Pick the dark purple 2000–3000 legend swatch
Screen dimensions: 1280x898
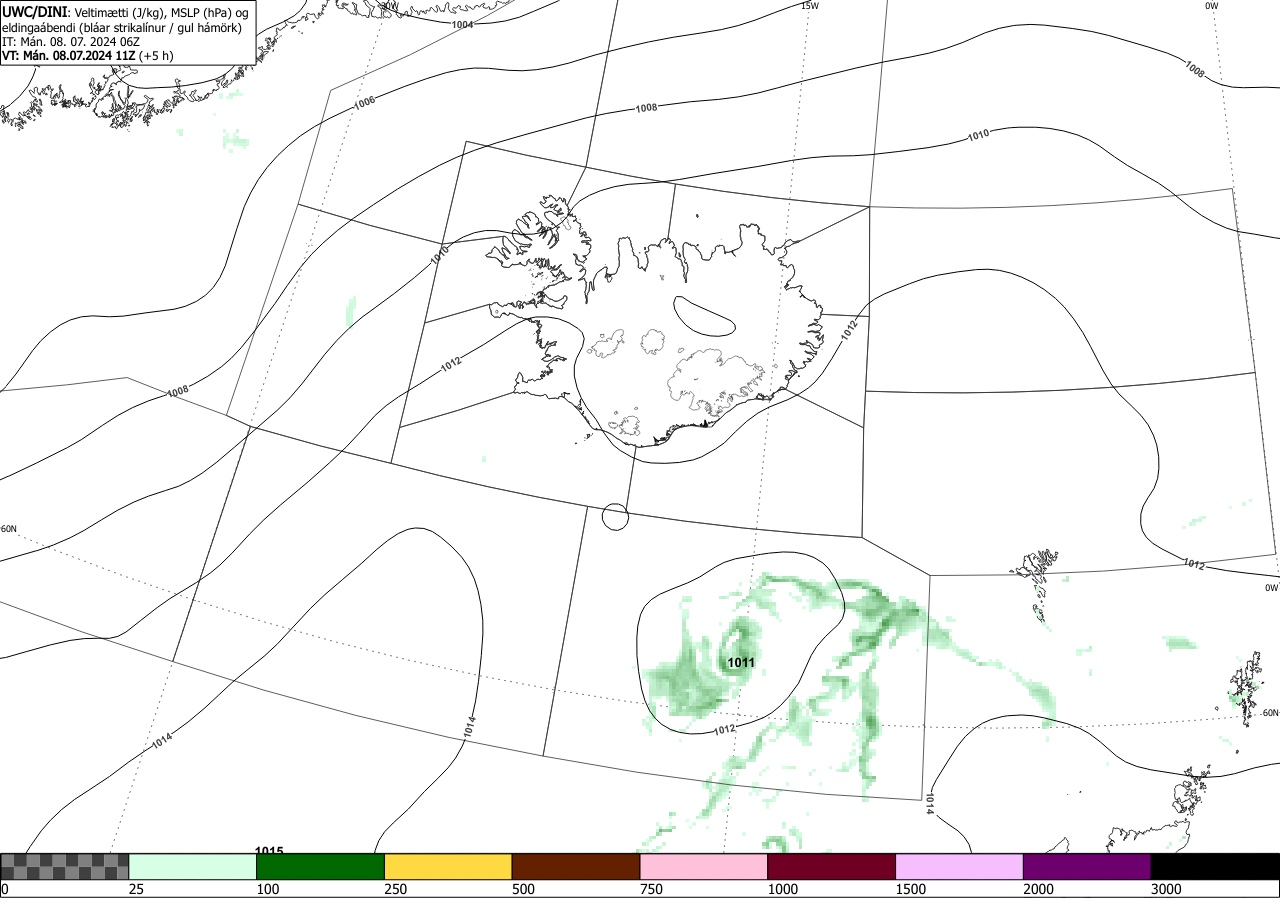point(1087,866)
